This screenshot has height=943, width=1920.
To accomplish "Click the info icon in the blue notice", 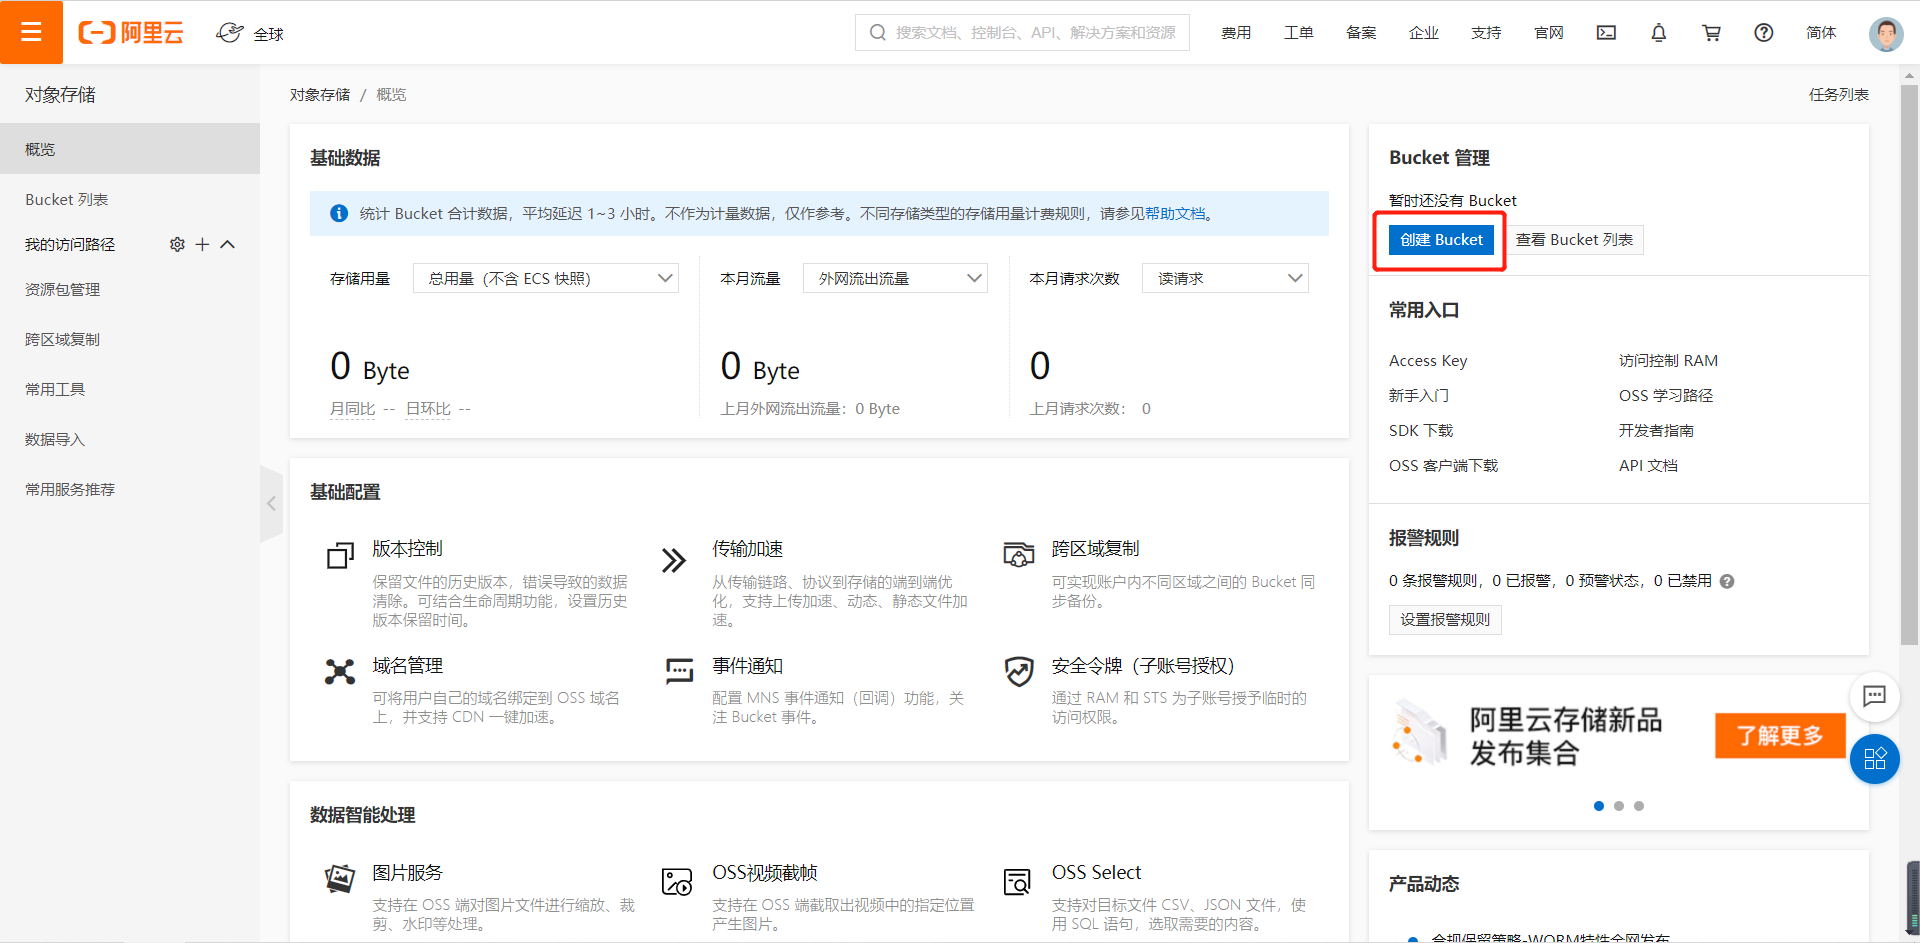I will (x=339, y=213).
